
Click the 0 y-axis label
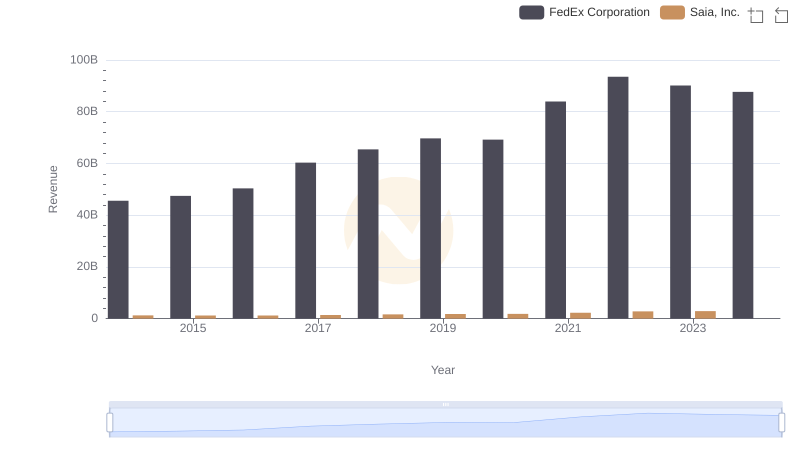pyautogui.click(x=94, y=318)
